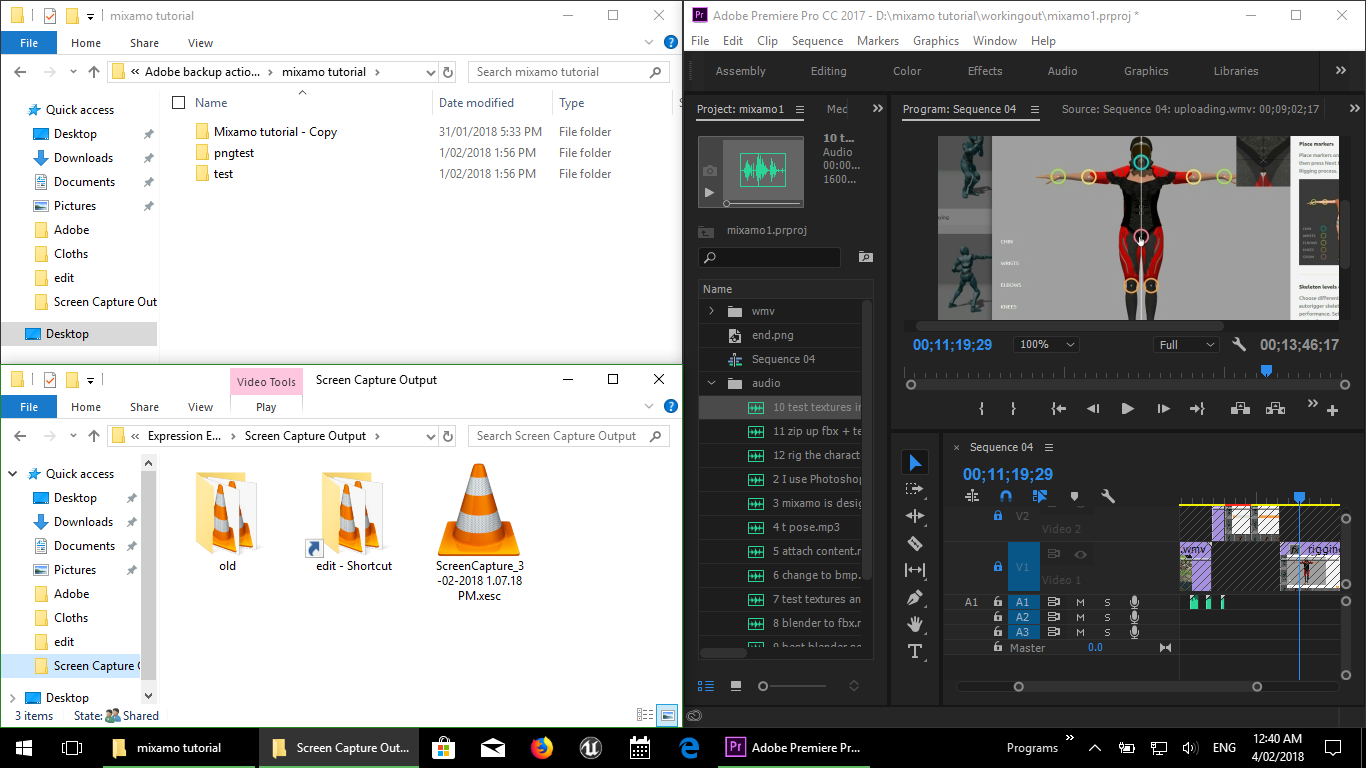This screenshot has width=1366, height=768.
Task: Click the audio preview scrub slider handle
Action: (727, 203)
